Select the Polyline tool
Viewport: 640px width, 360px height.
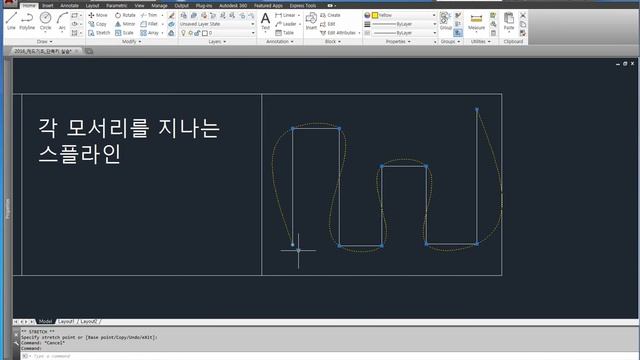coord(27,21)
